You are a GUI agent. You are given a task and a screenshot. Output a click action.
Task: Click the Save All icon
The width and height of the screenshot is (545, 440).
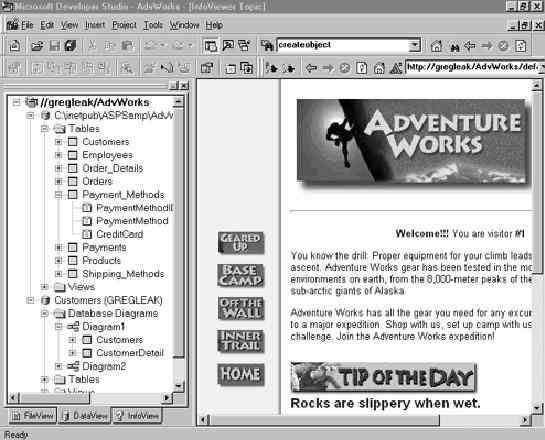pyautogui.click(x=71, y=46)
